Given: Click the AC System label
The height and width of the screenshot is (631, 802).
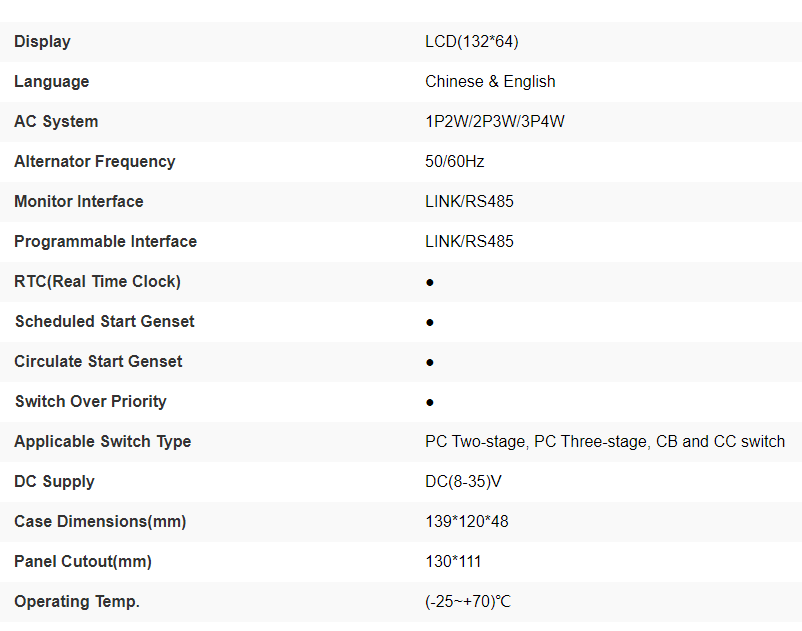Looking at the screenshot, I should [56, 122].
